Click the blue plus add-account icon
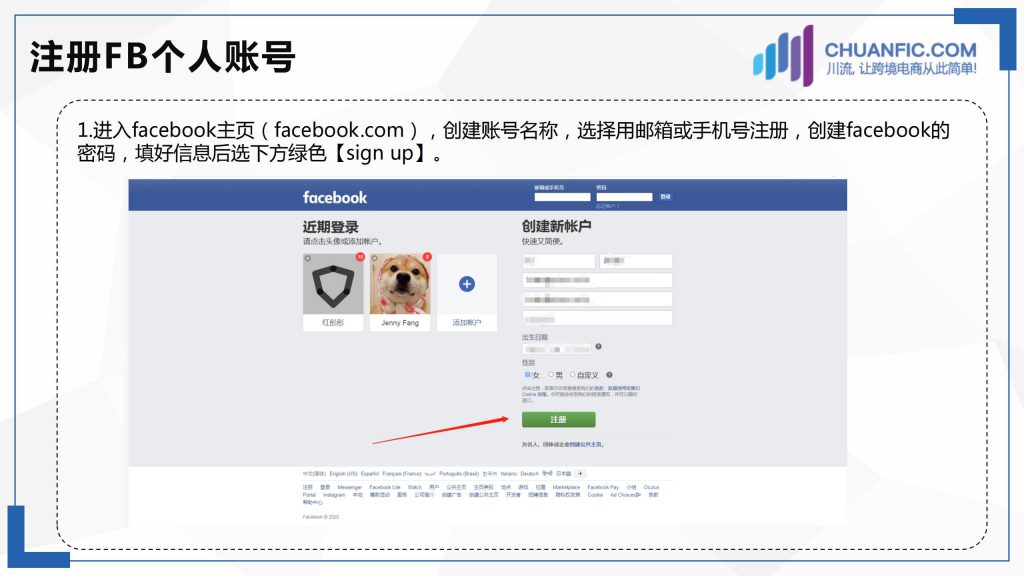This screenshot has height=576, width=1024. click(x=466, y=284)
